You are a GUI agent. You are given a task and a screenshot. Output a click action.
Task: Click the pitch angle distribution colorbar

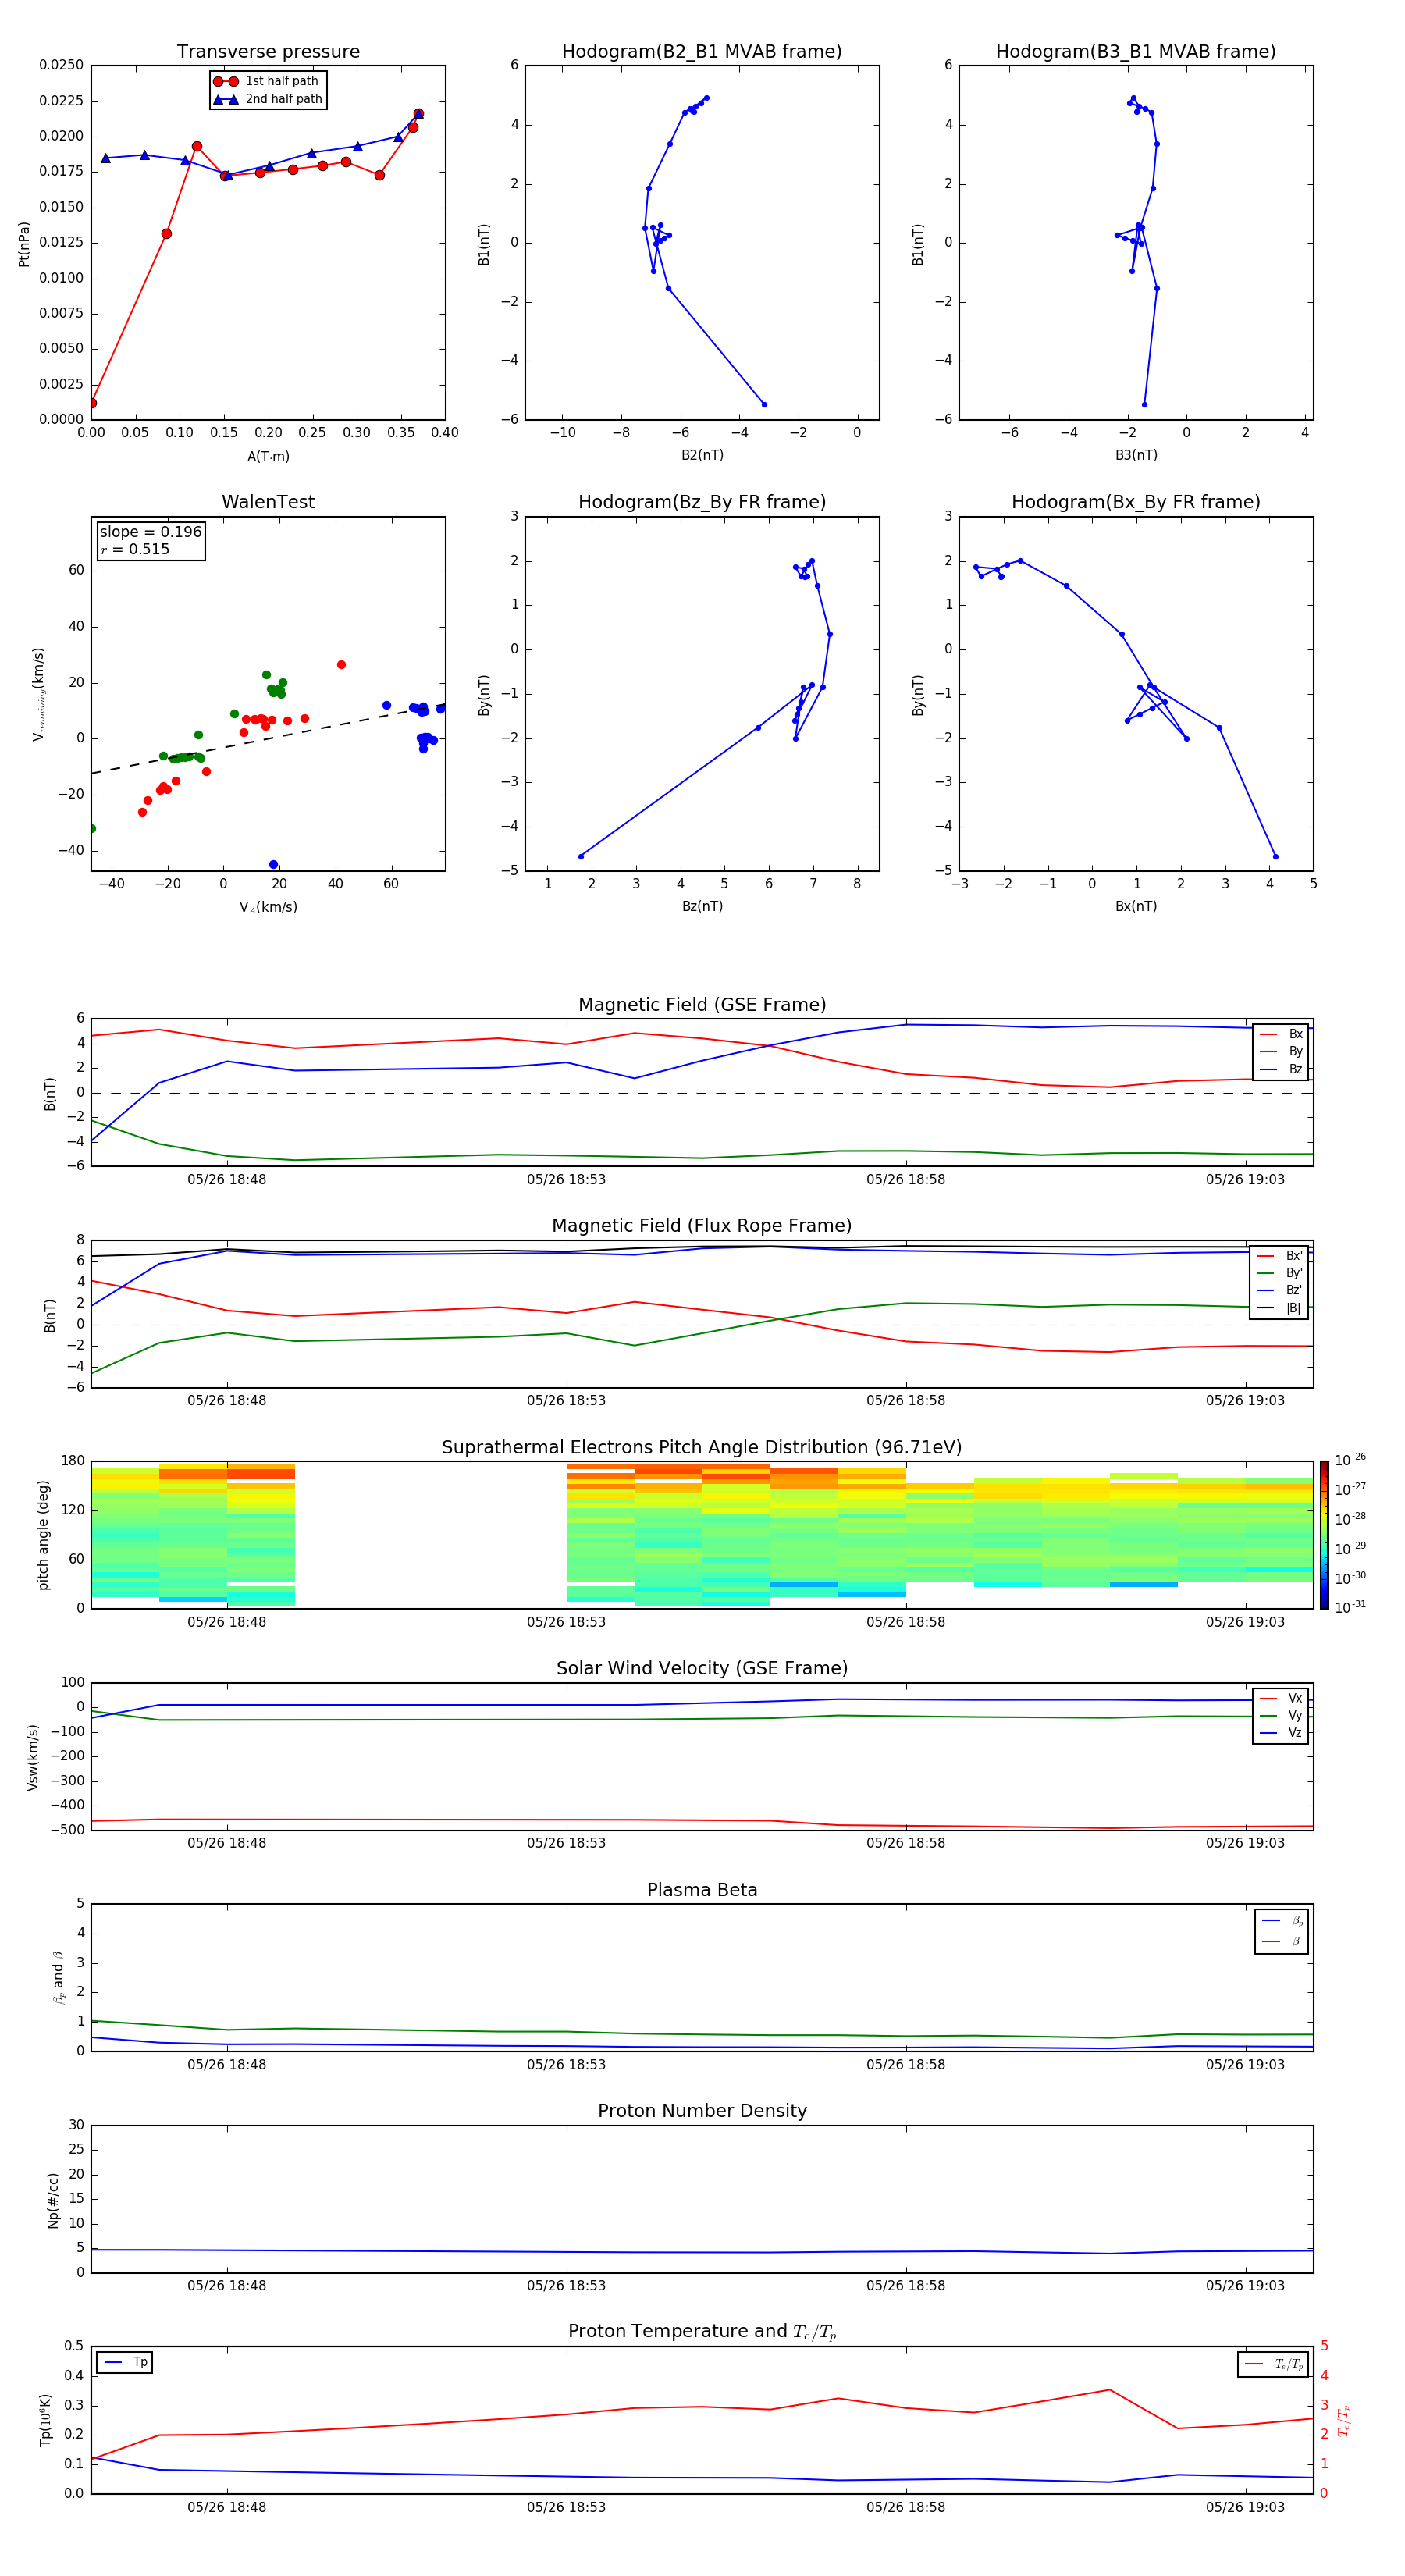click(1323, 1534)
